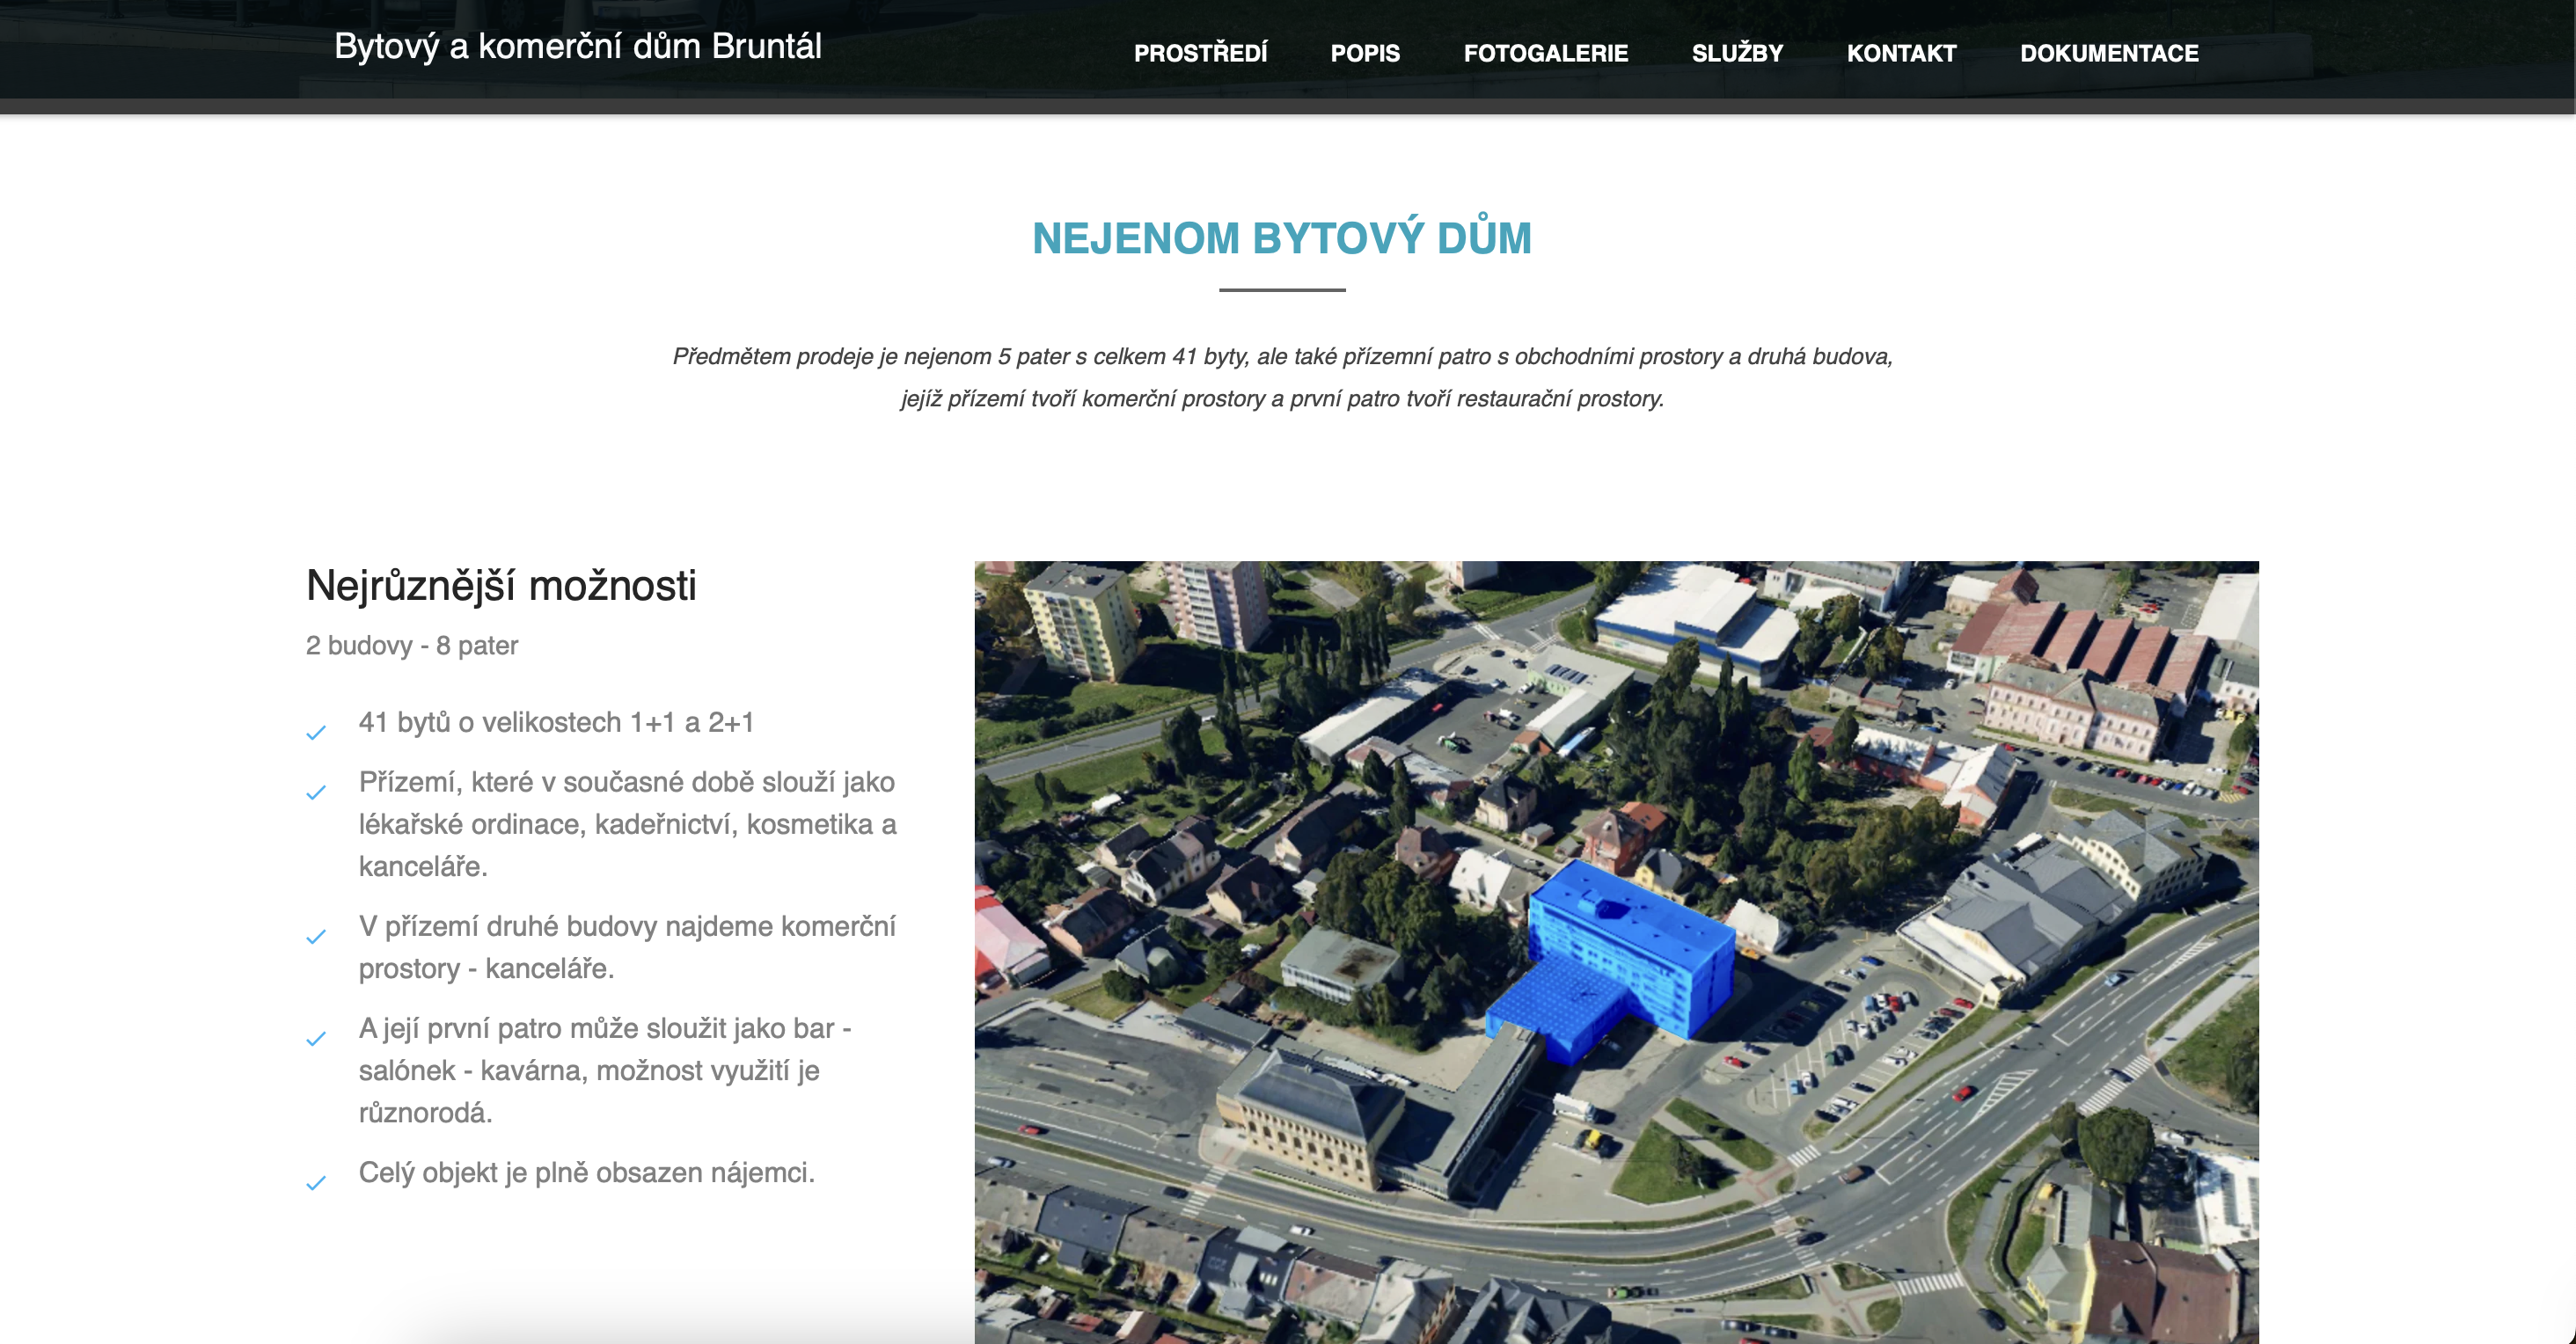Click the item about bar - salónek - kavárna
The height and width of the screenshot is (1344, 2576).
click(605, 1070)
